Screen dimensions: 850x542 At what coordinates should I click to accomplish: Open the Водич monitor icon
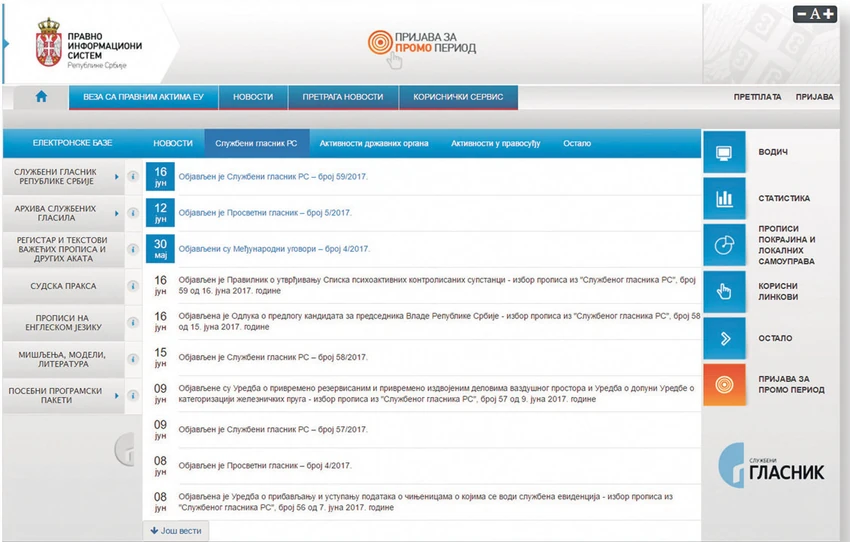coord(724,152)
